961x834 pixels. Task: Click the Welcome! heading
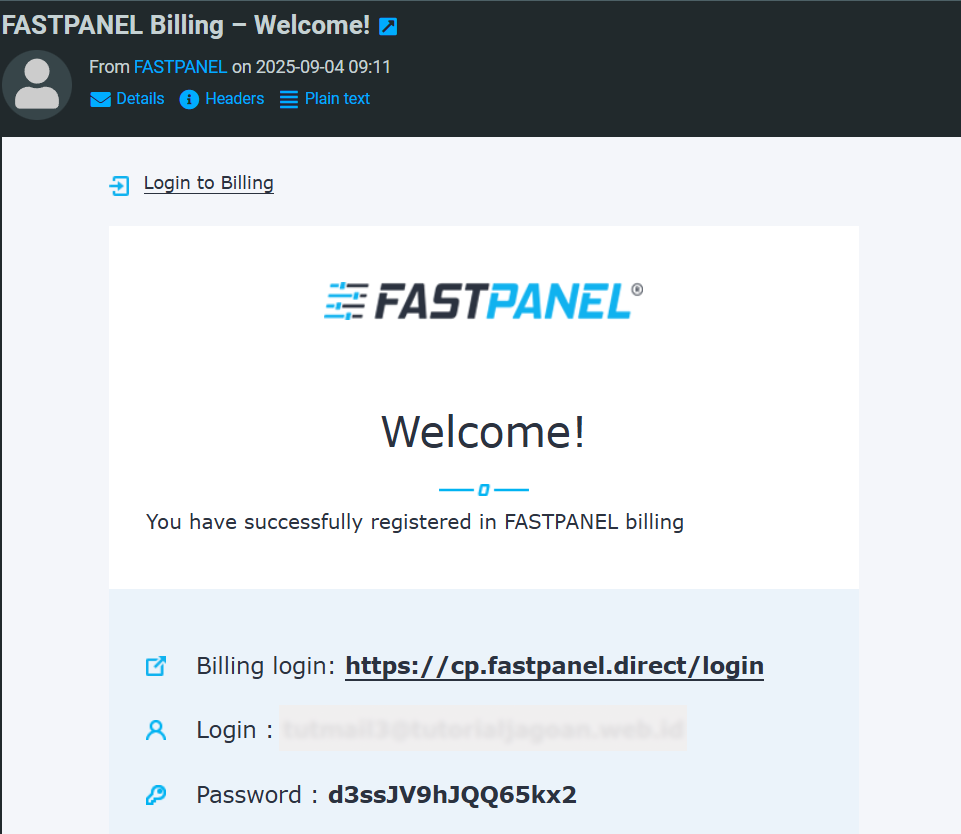[x=484, y=432]
